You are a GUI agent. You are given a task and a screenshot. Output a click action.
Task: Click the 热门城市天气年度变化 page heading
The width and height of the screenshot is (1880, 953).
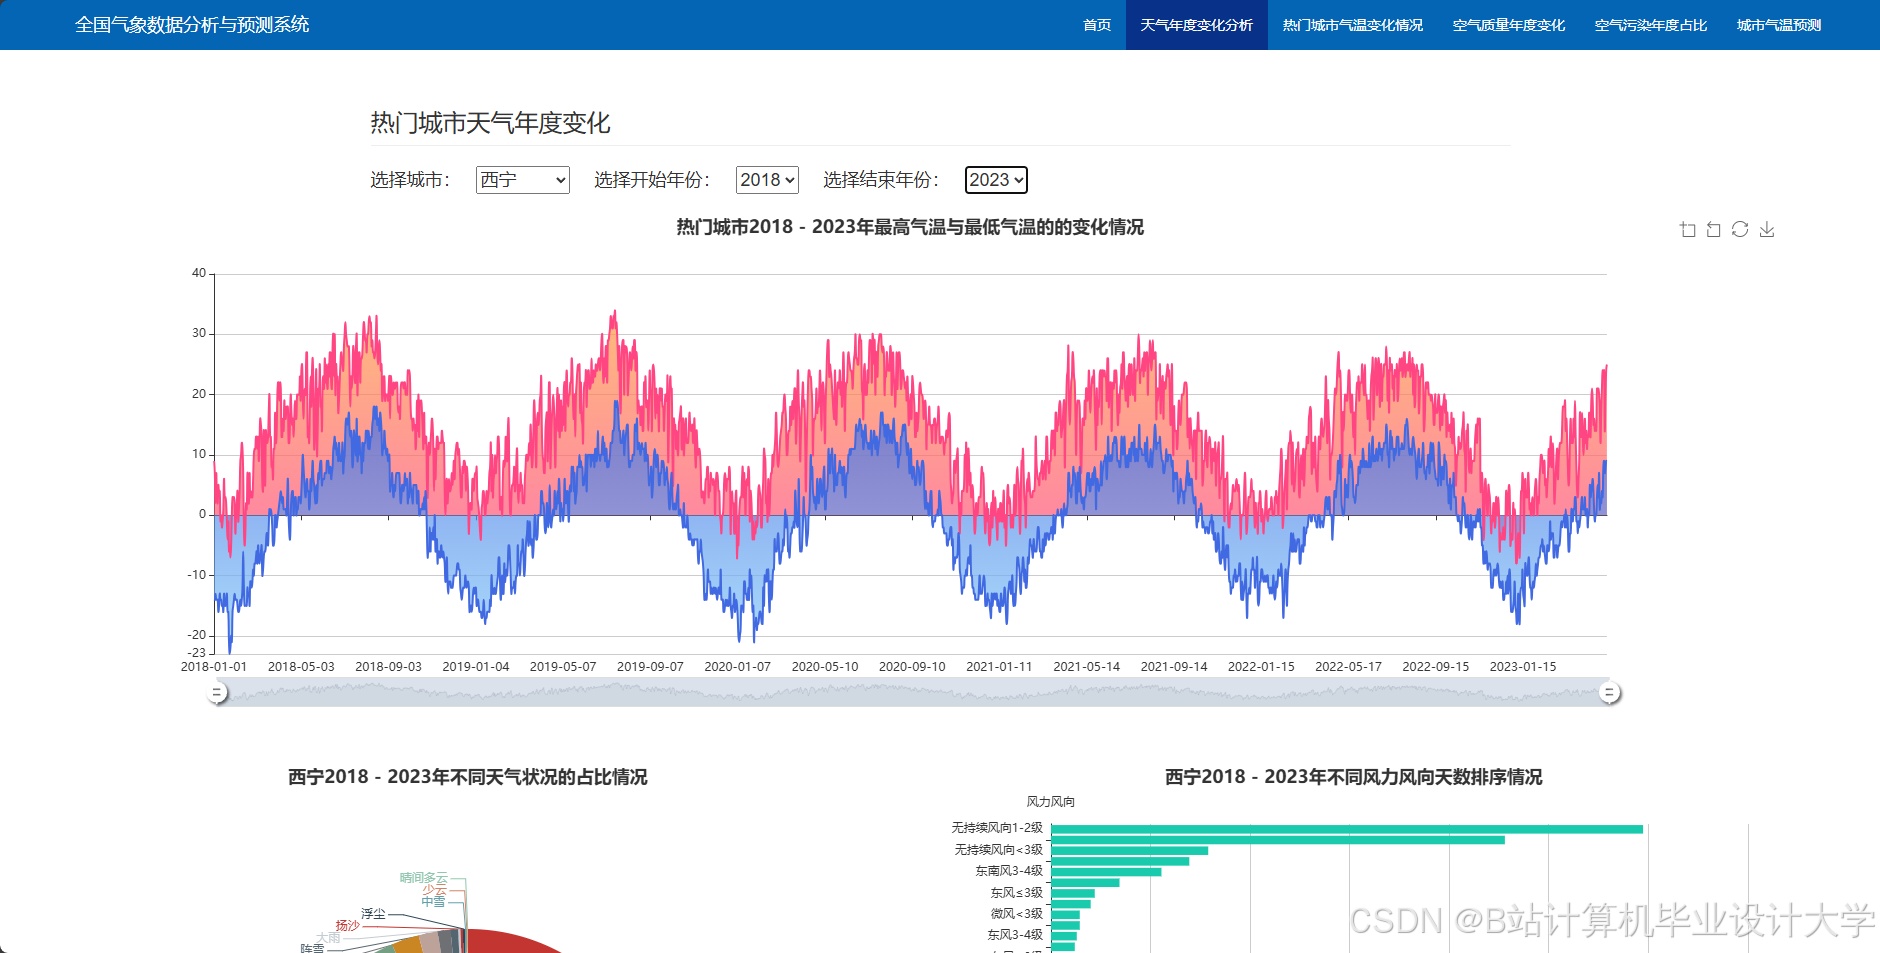click(490, 123)
